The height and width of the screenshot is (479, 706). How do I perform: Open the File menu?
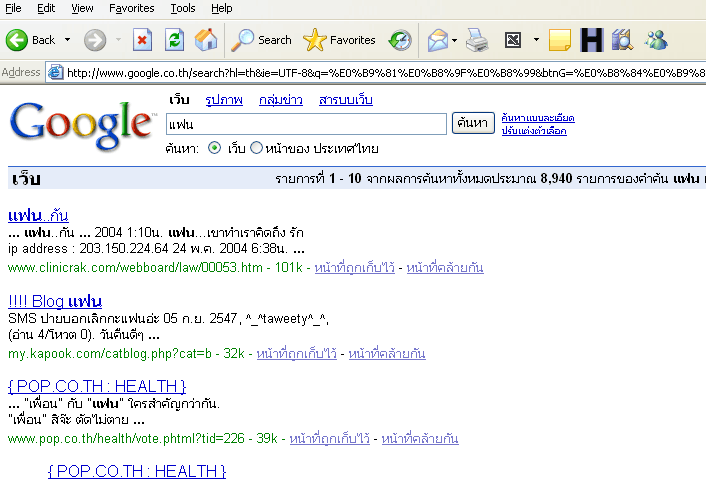click(13, 8)
